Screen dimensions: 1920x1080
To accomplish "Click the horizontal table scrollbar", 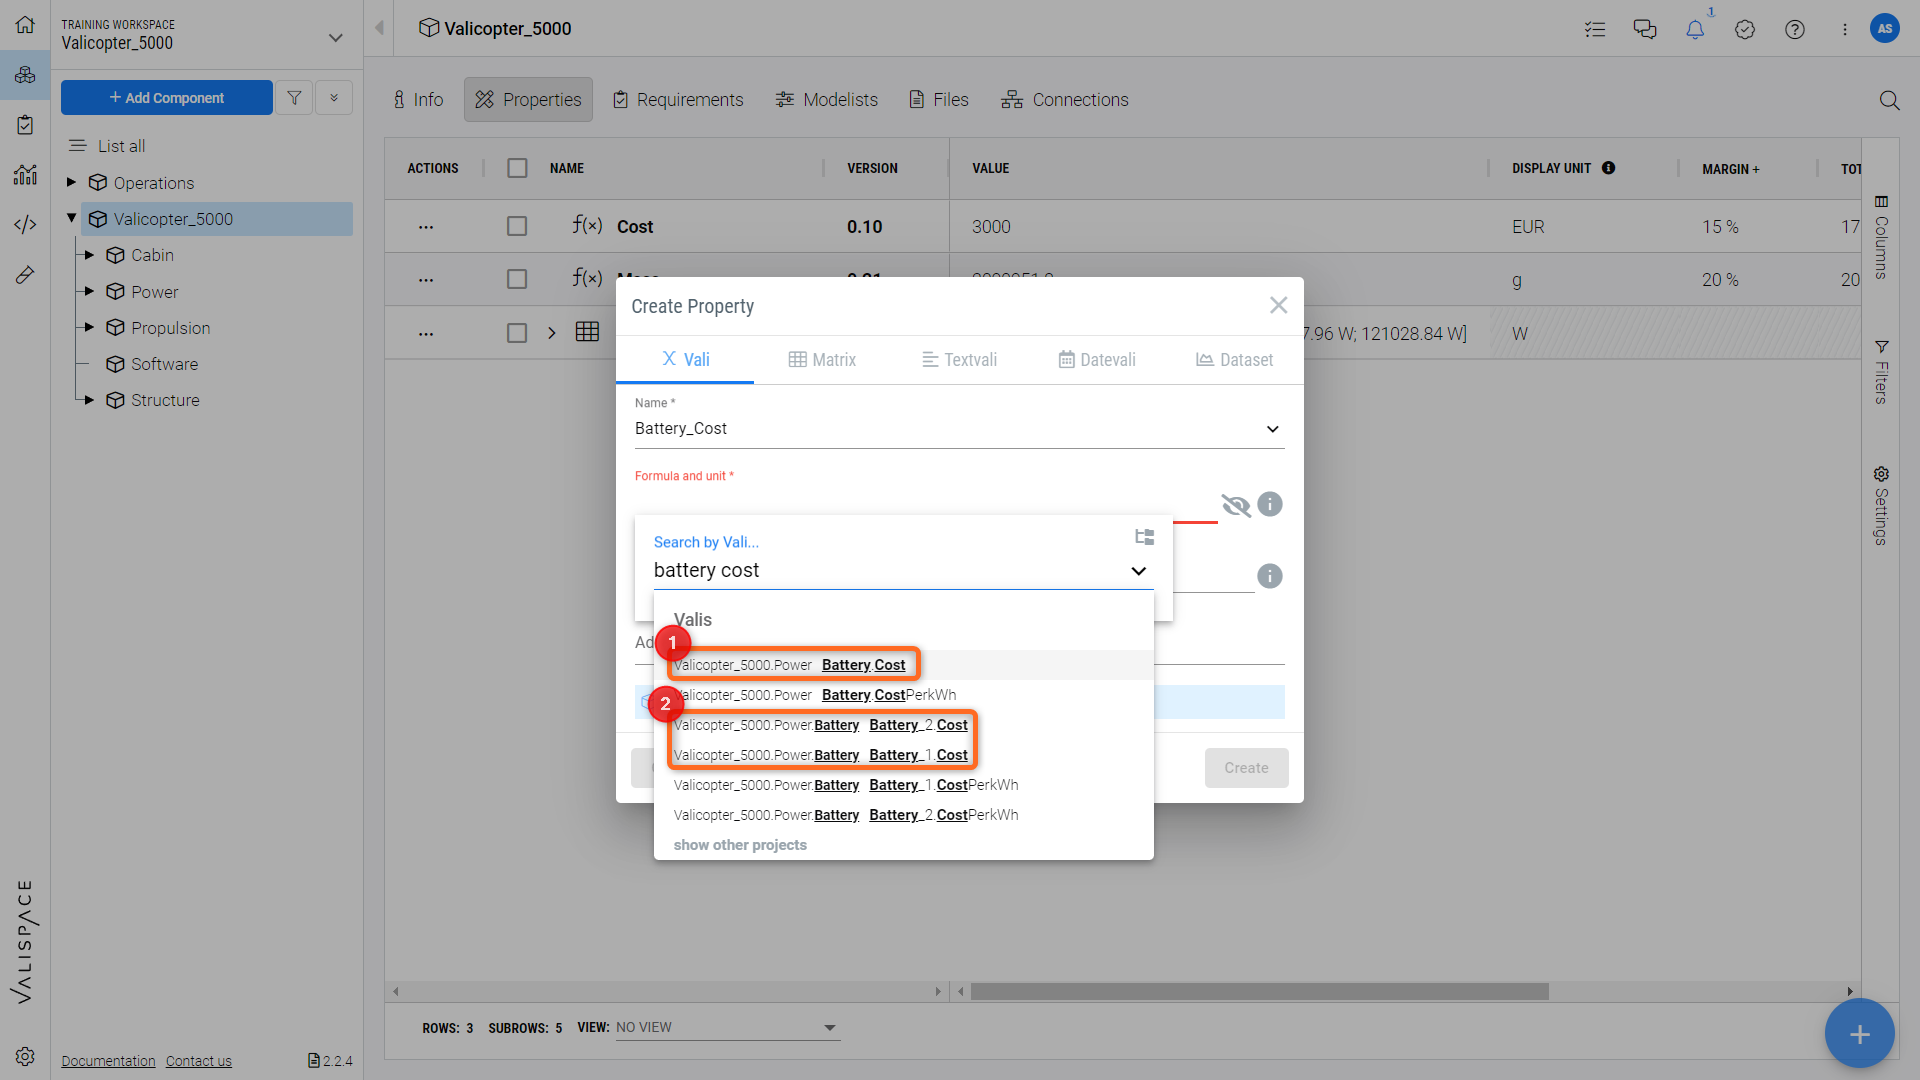I will 1259,991.
